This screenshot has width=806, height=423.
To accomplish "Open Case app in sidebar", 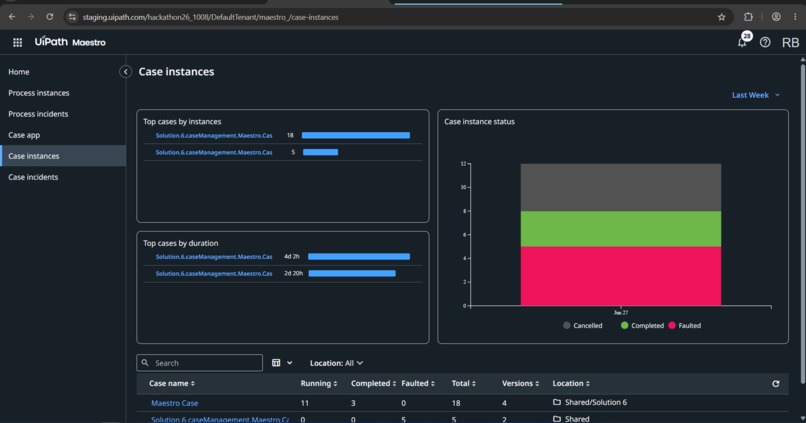I will [x=63, y=135].
